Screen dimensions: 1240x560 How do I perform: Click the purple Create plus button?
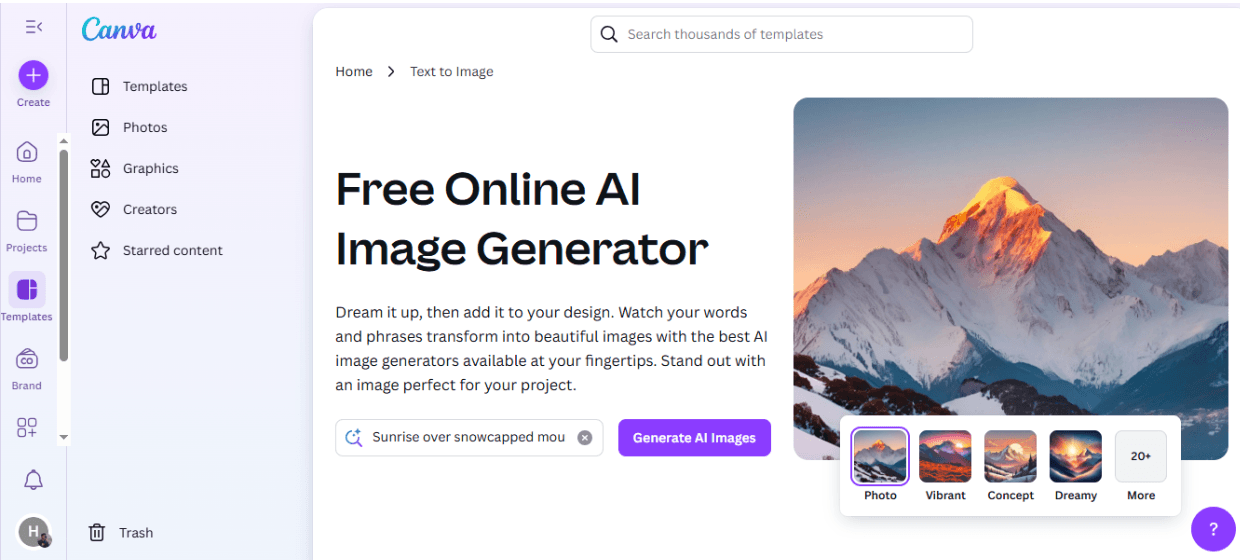click(33, 75)
